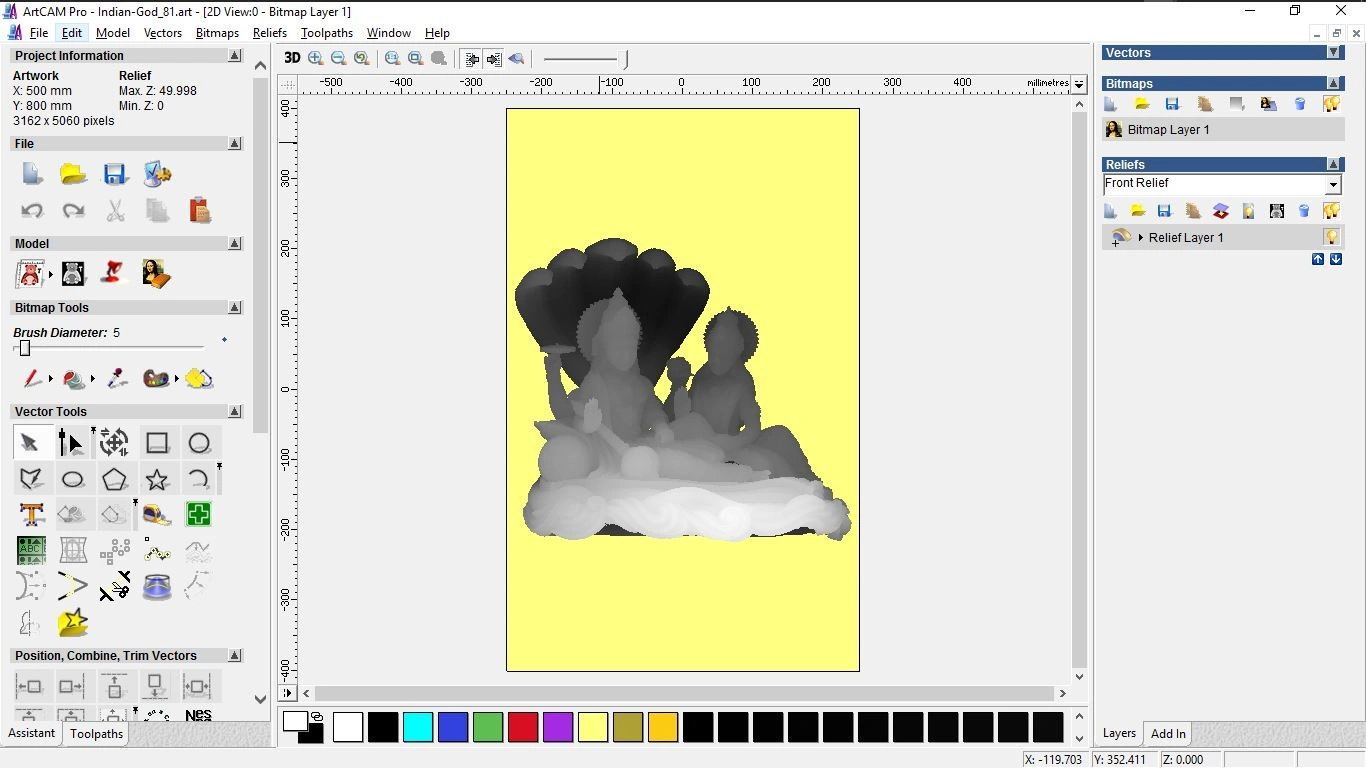Open the Toolpaths menu
Screen dimensions: 1366x768
[x=326, y=33]
